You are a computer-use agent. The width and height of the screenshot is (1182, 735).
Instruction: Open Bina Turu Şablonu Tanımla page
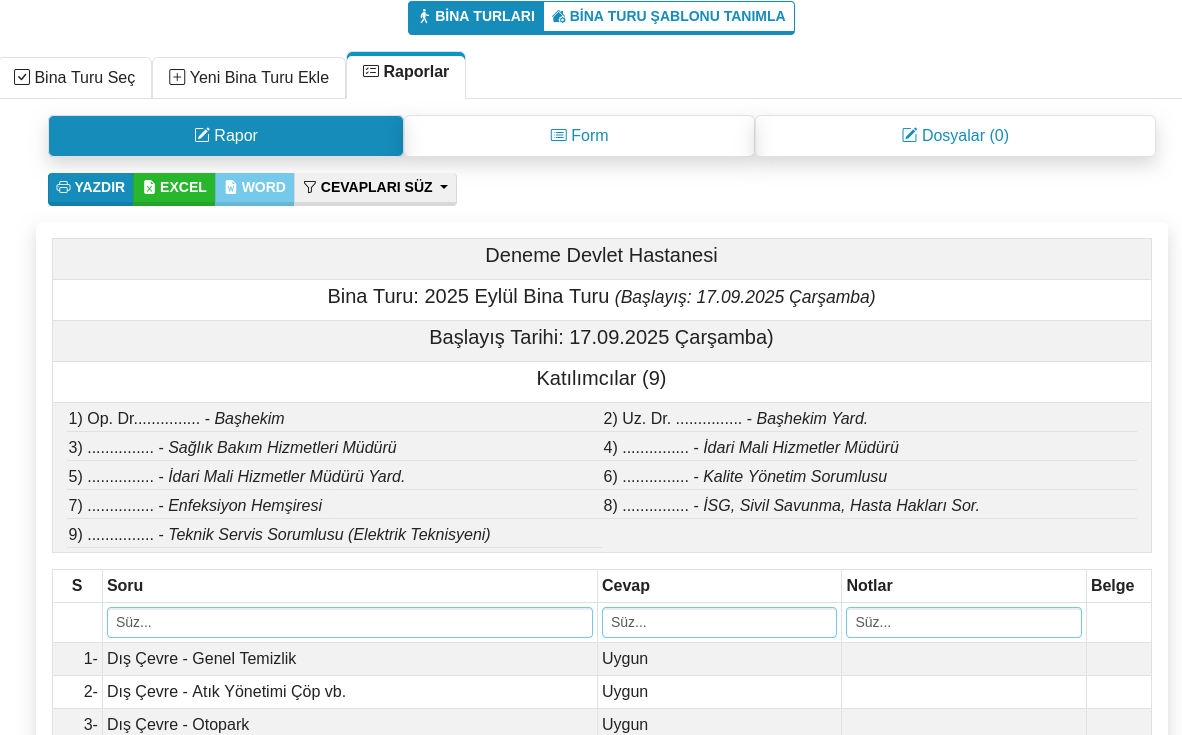669,17
